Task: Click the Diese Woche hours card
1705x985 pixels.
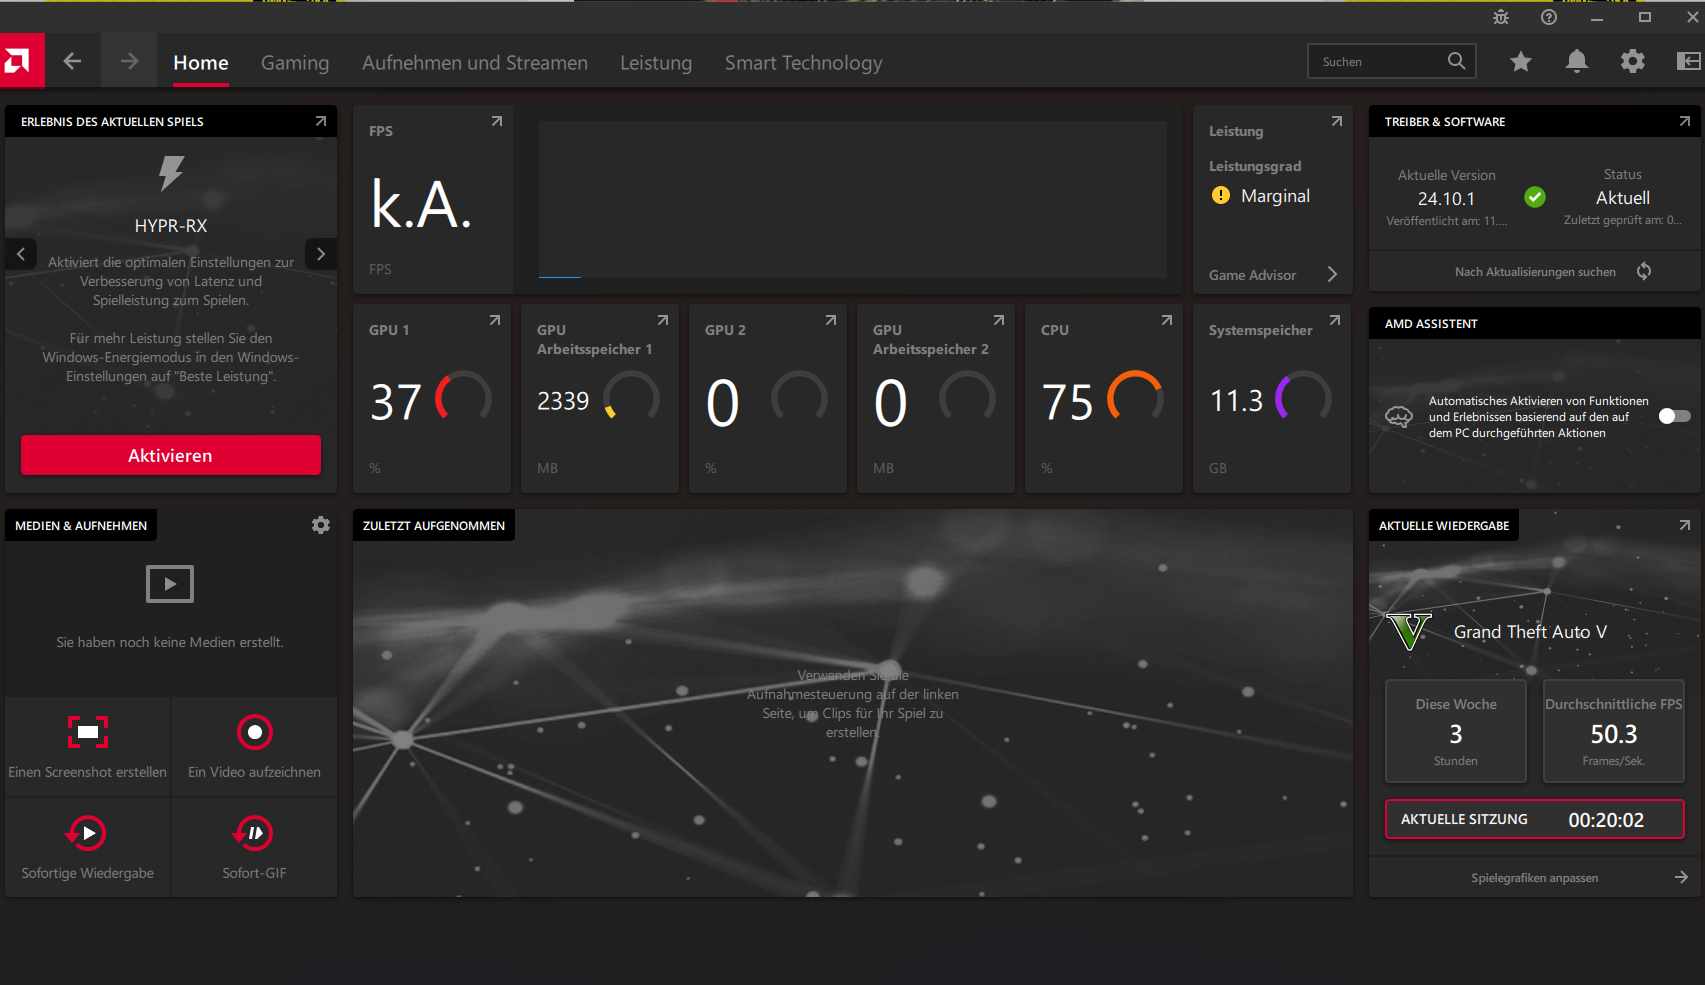Action: pyautogui.click(x=1456, y=731)
